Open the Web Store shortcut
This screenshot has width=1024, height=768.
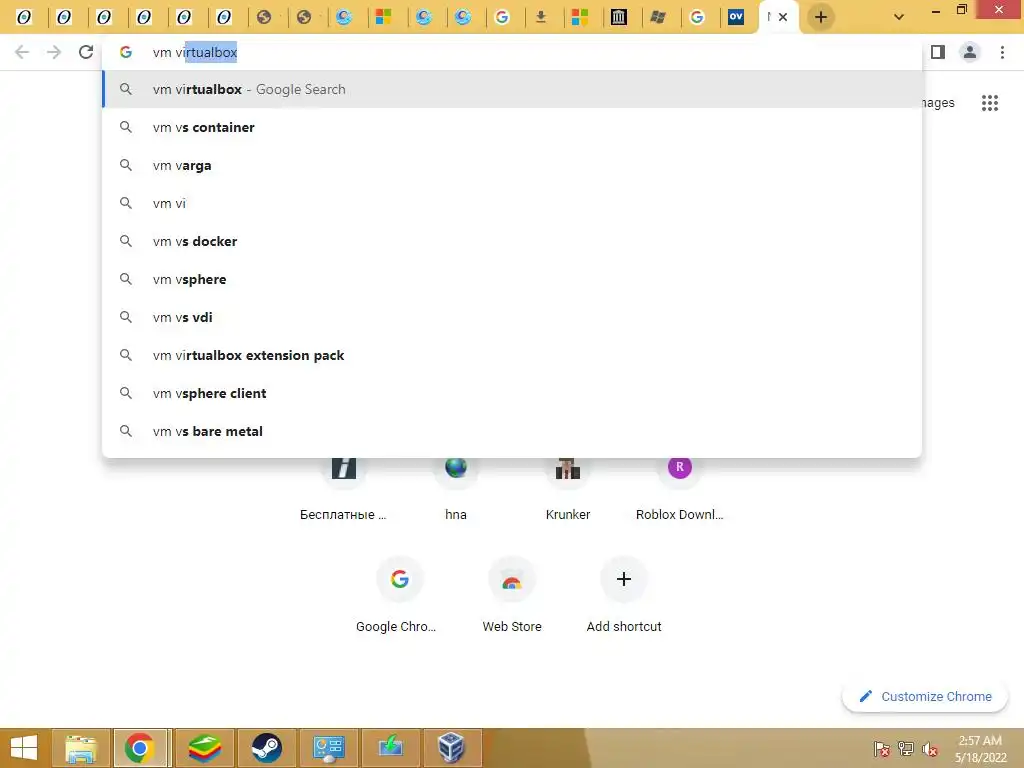tap(512, 593)
